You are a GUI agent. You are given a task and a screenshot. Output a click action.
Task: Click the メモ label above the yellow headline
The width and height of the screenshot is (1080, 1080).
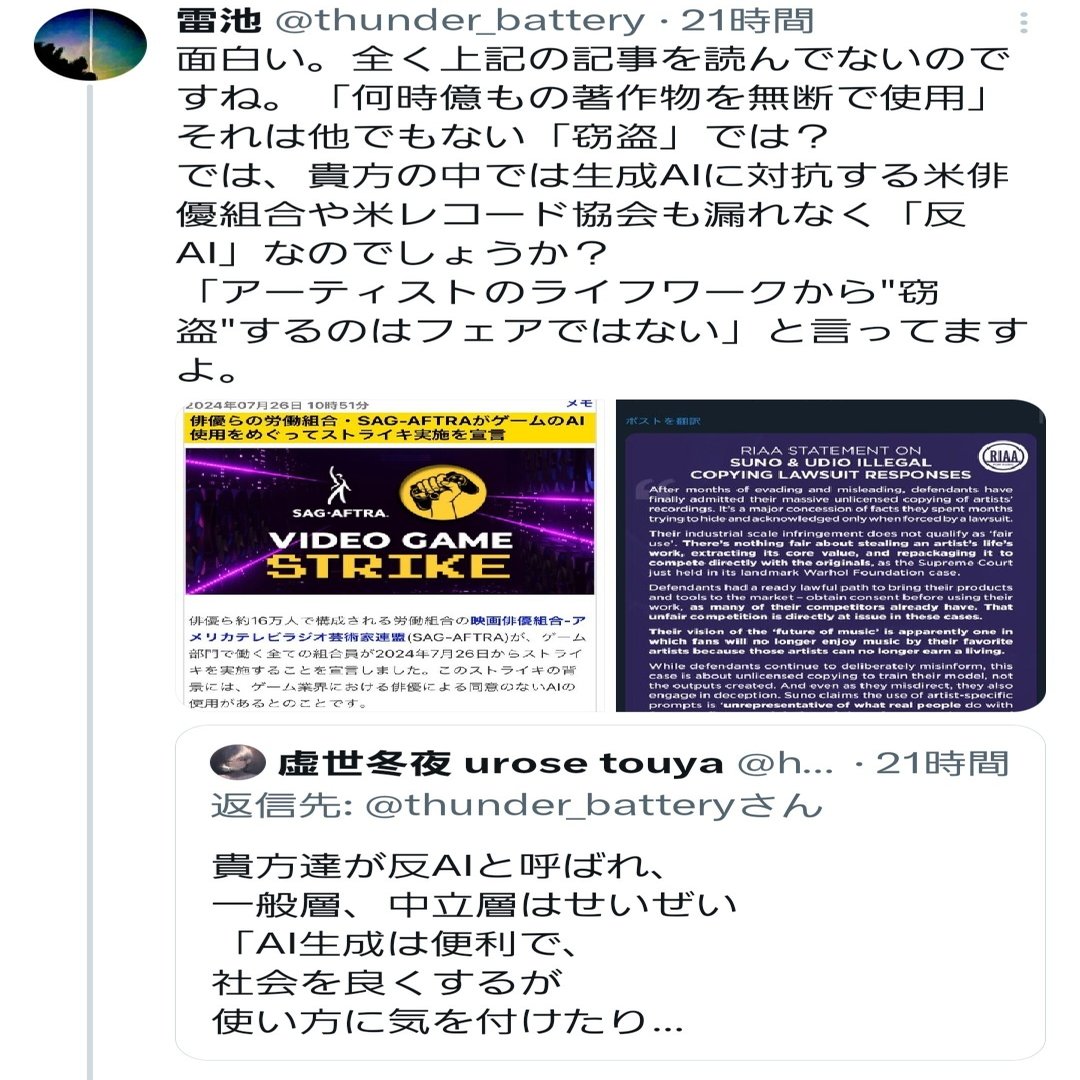(x=579, y=404)
